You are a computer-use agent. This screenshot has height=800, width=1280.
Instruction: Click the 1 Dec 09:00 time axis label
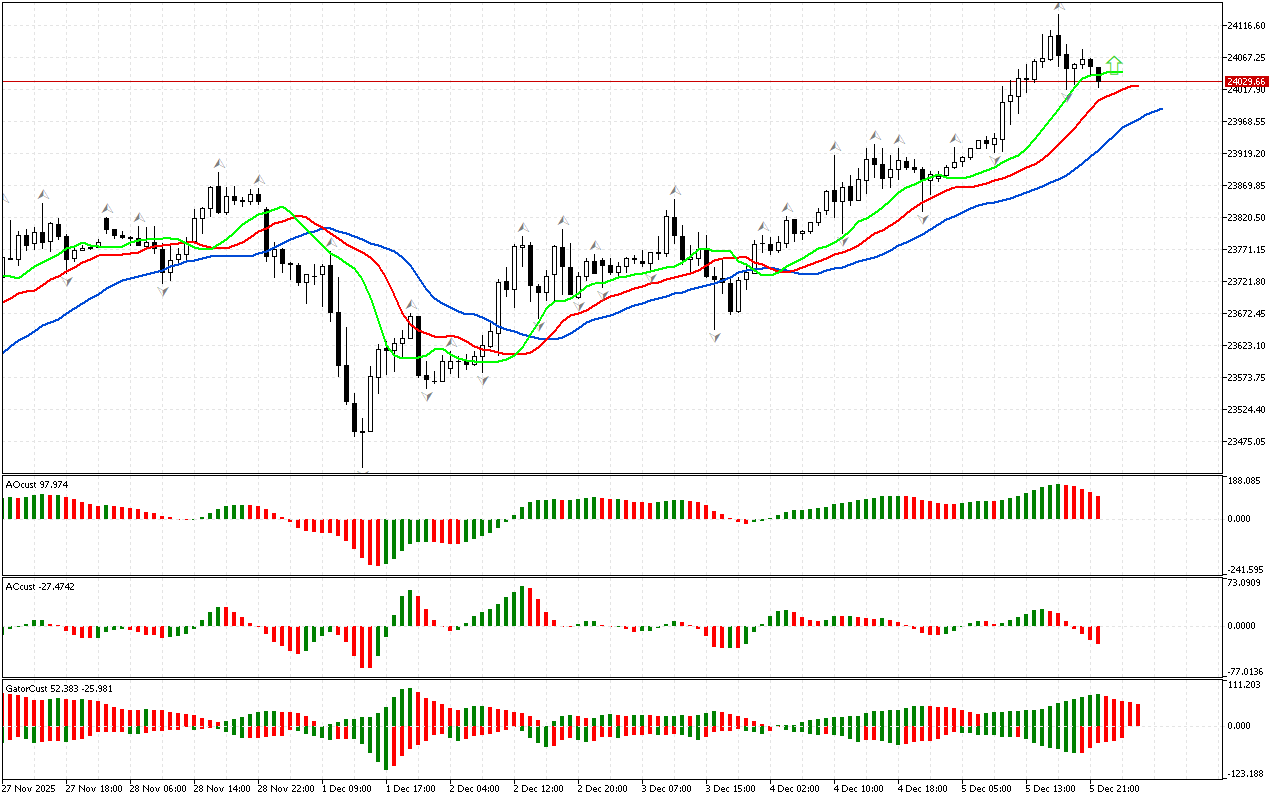coord(346,789)
